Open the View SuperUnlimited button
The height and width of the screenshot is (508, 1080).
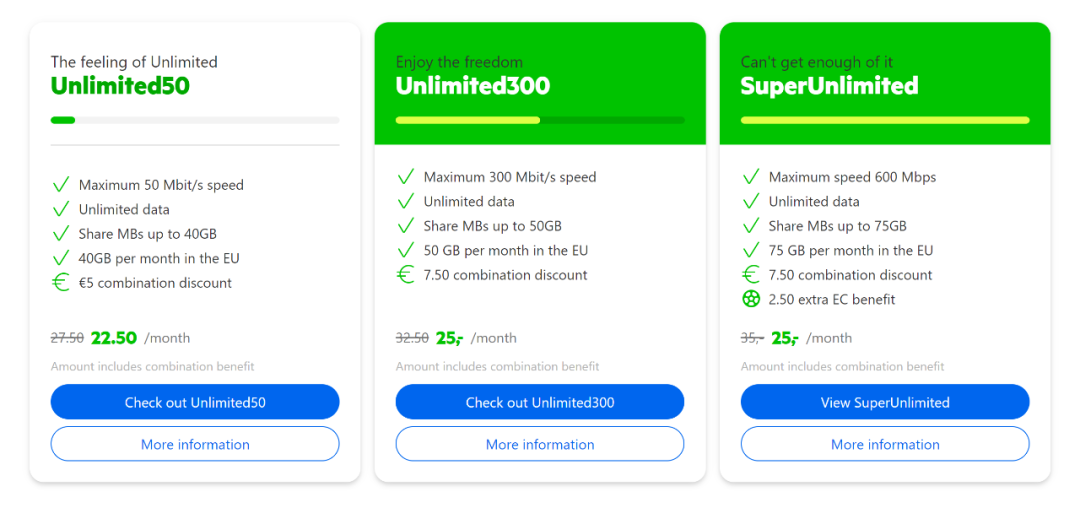[885, 402]
